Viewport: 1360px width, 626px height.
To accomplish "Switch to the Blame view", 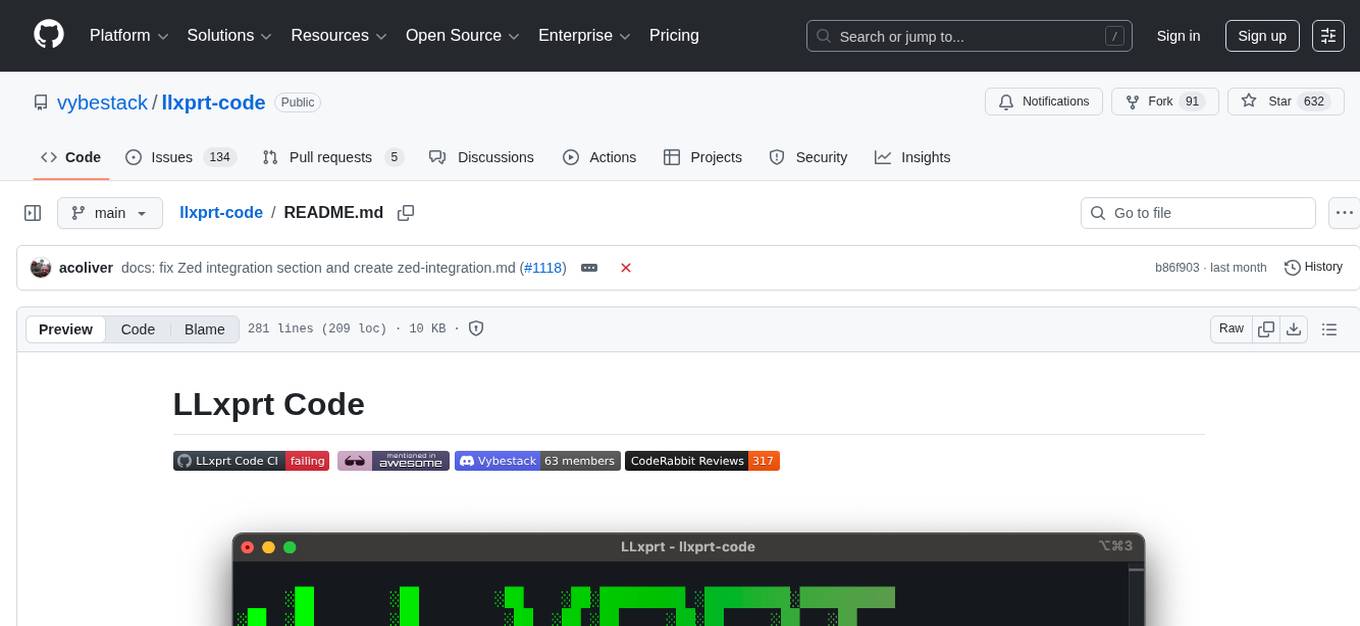I will (204, 329).
